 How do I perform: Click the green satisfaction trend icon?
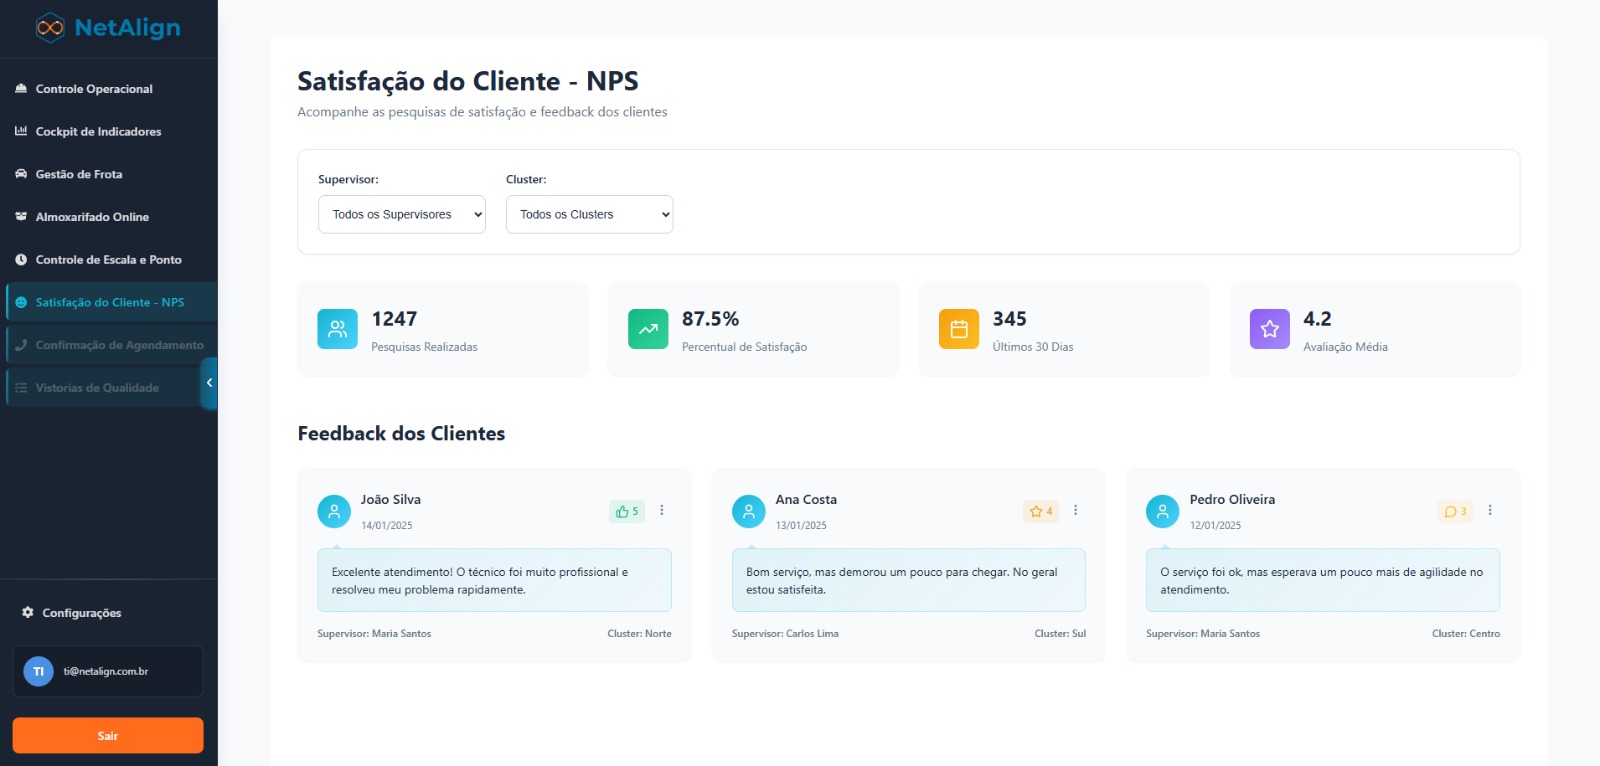pos(648,329)
